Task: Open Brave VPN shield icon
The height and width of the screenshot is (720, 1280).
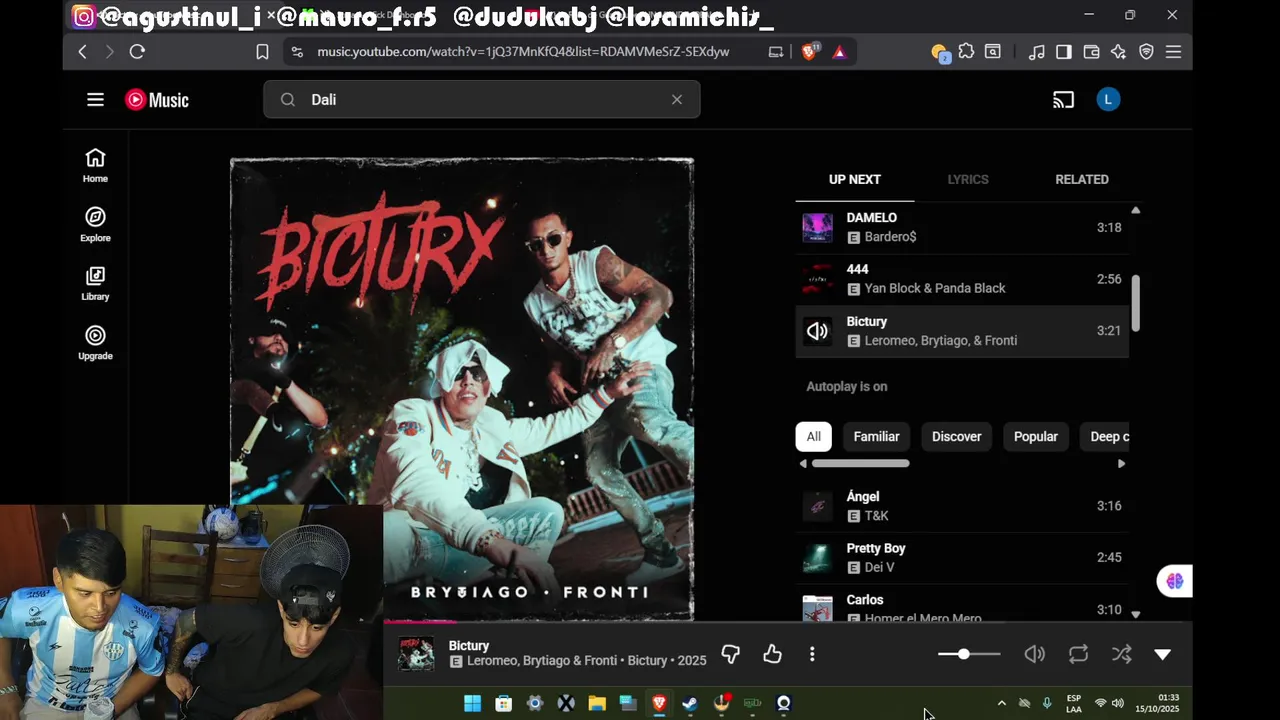Action: click(1146, 52)
